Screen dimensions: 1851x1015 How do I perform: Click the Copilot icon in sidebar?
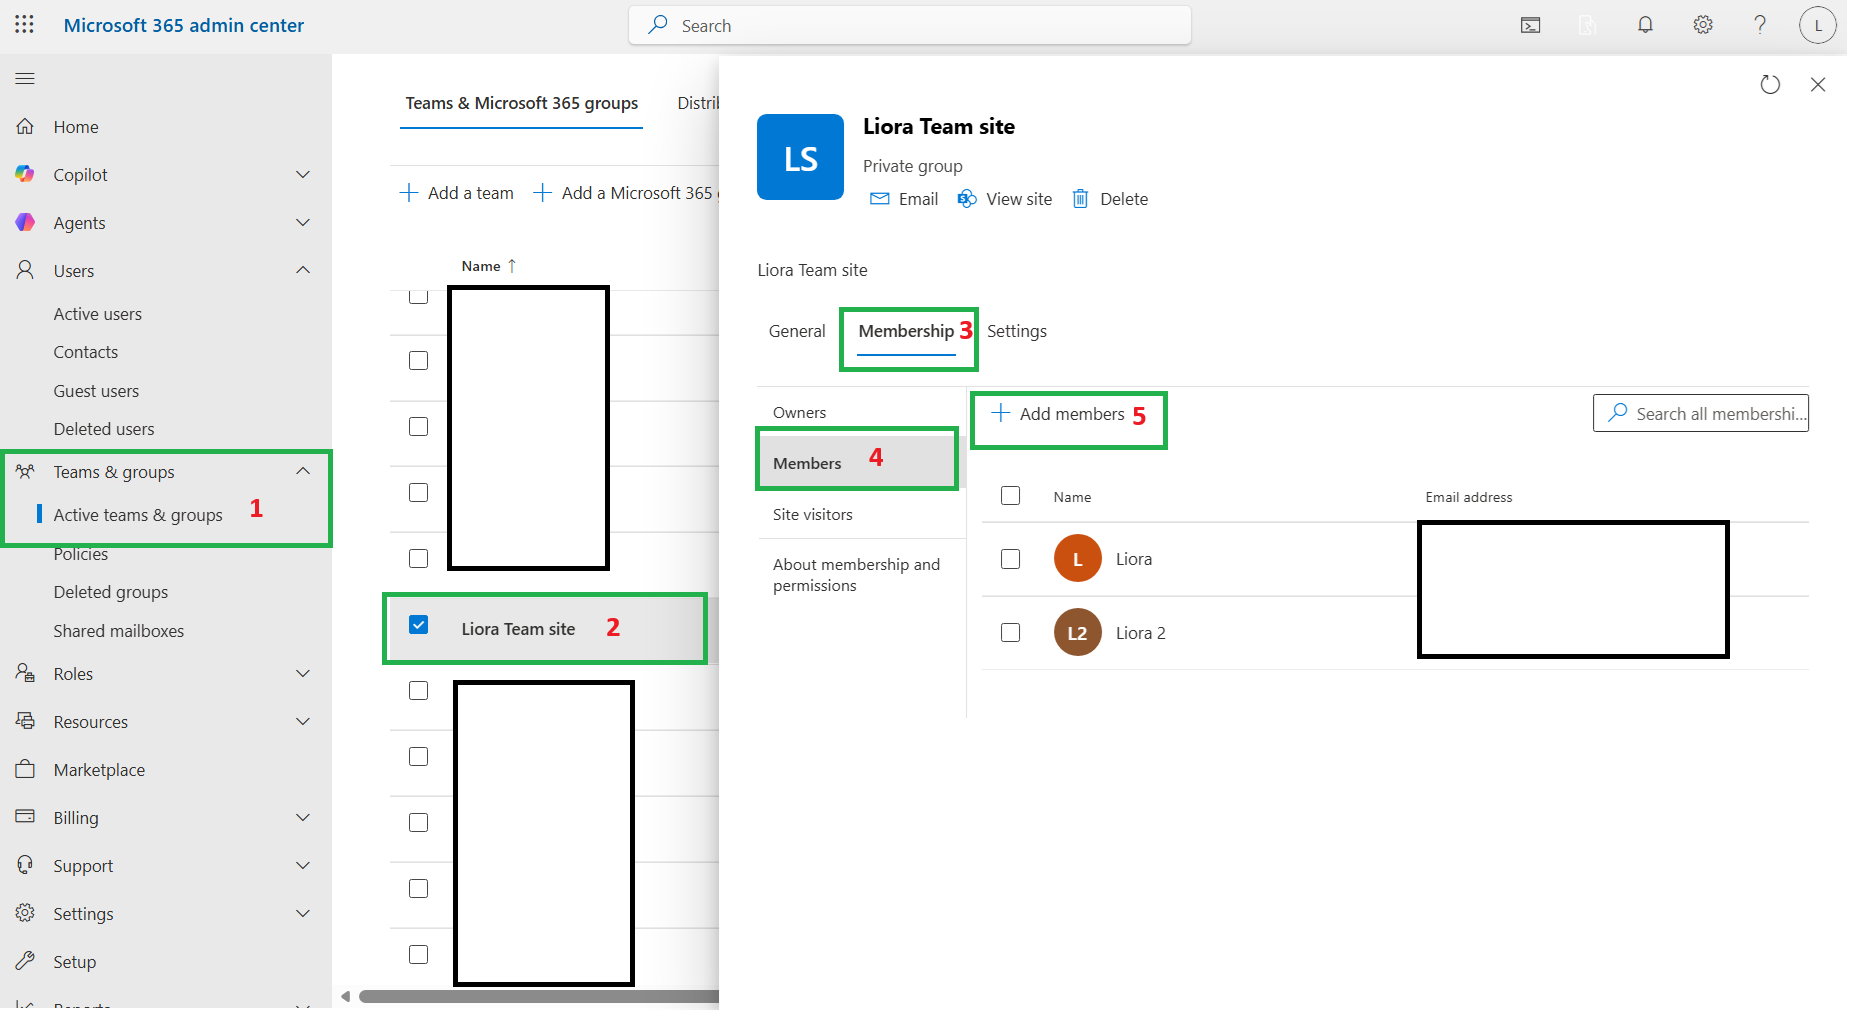click(x=25, y=175)
